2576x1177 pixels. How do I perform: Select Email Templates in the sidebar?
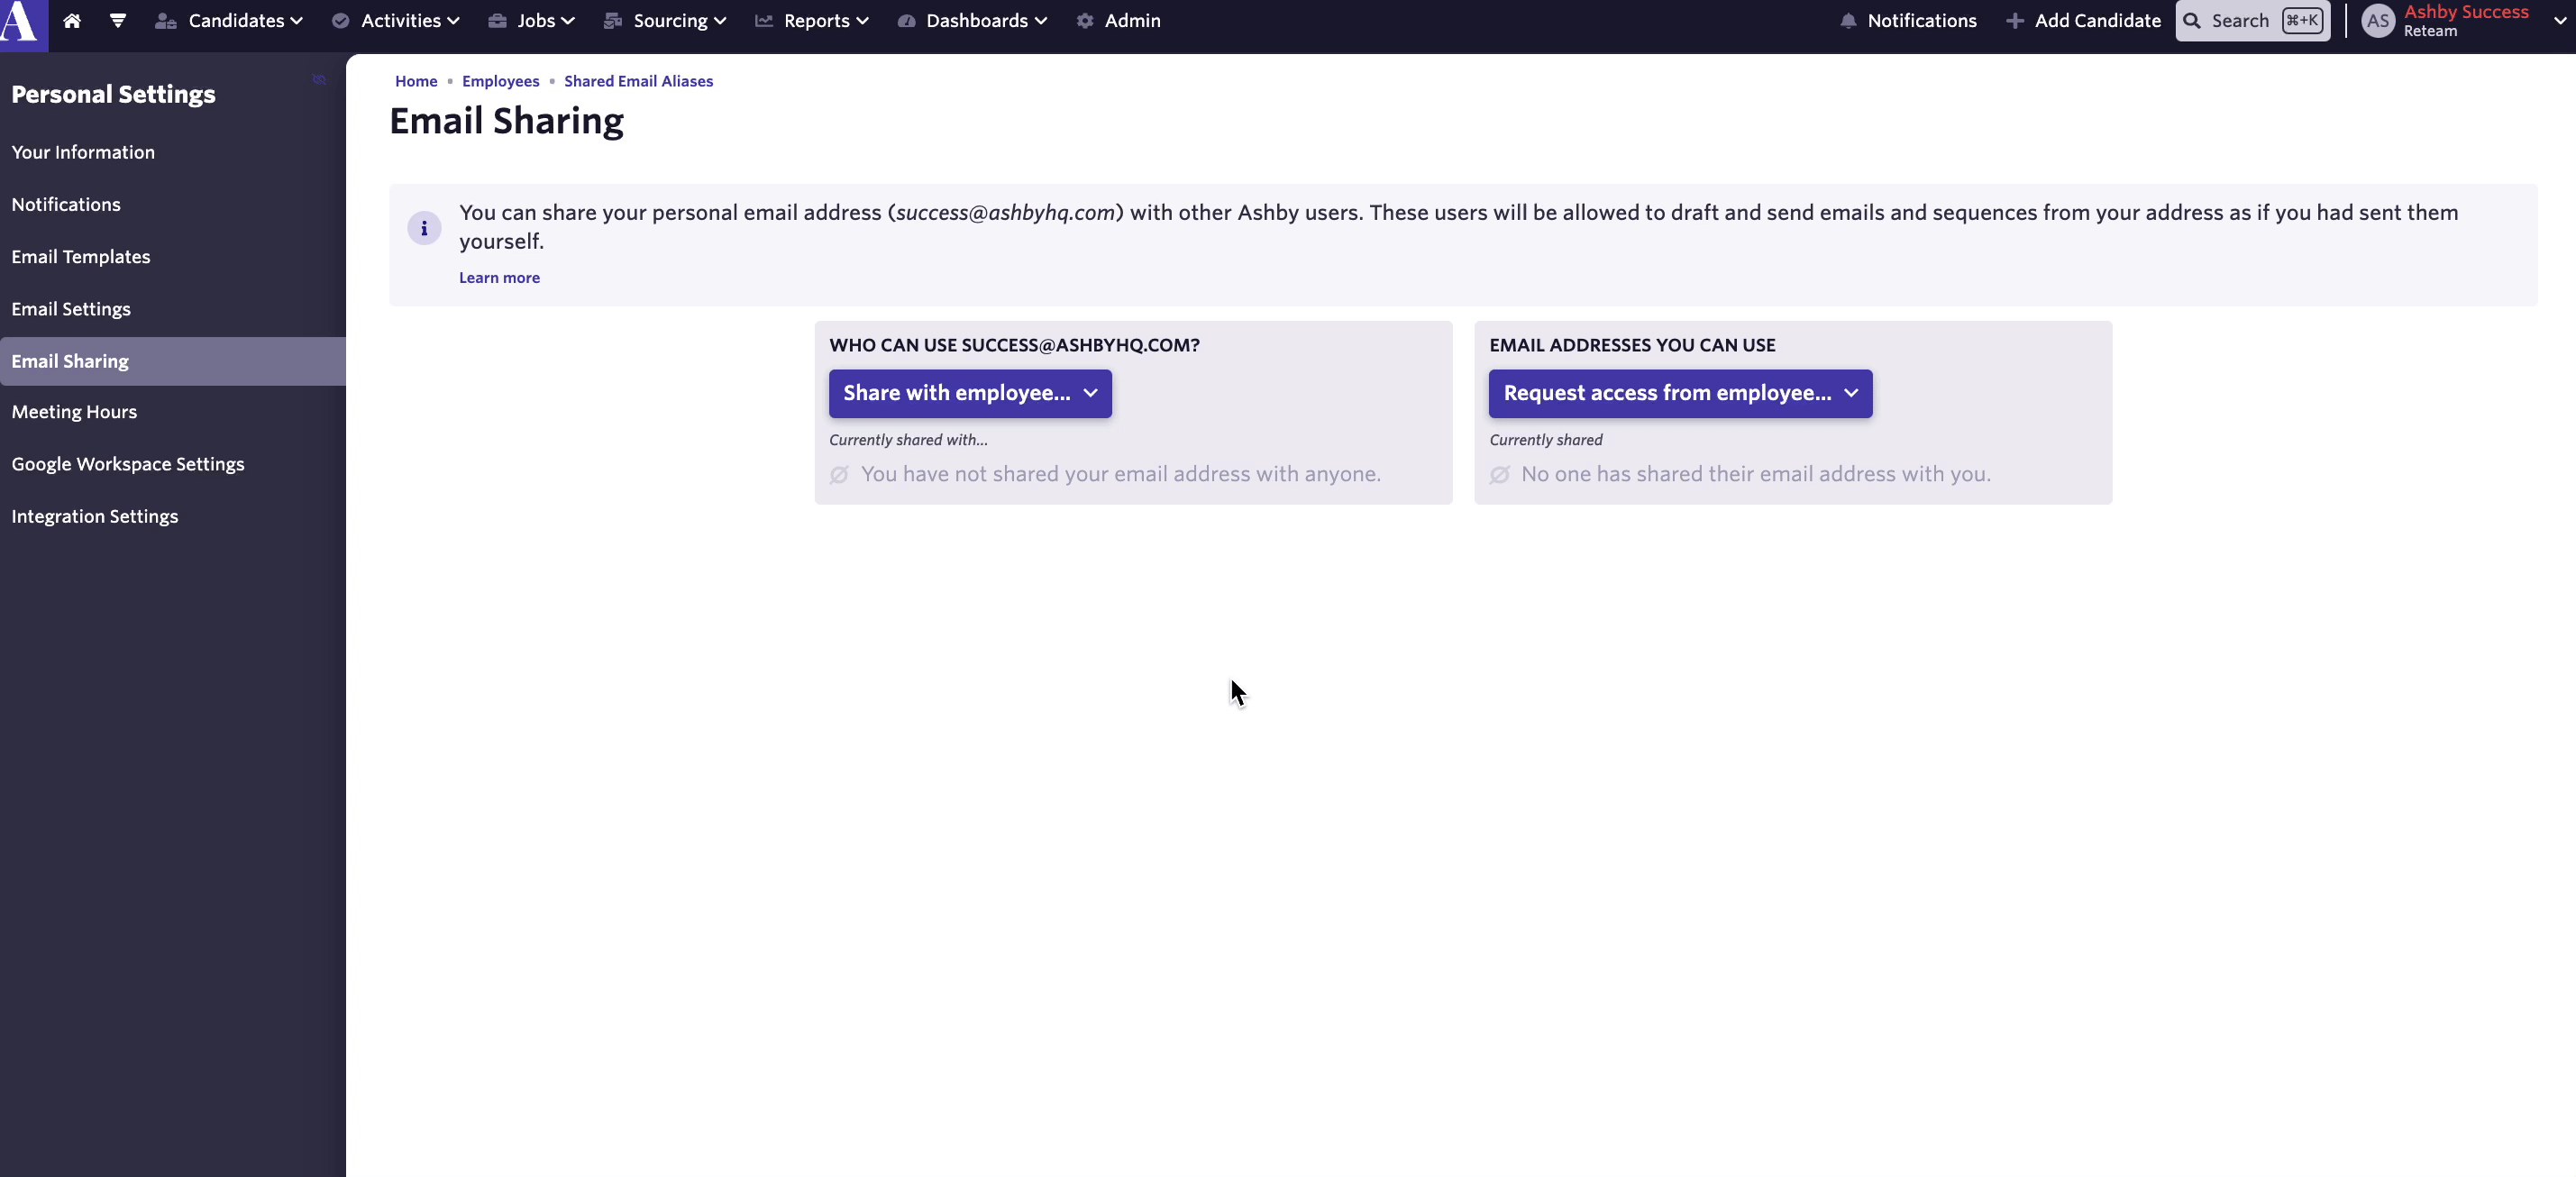click(81, 257)
